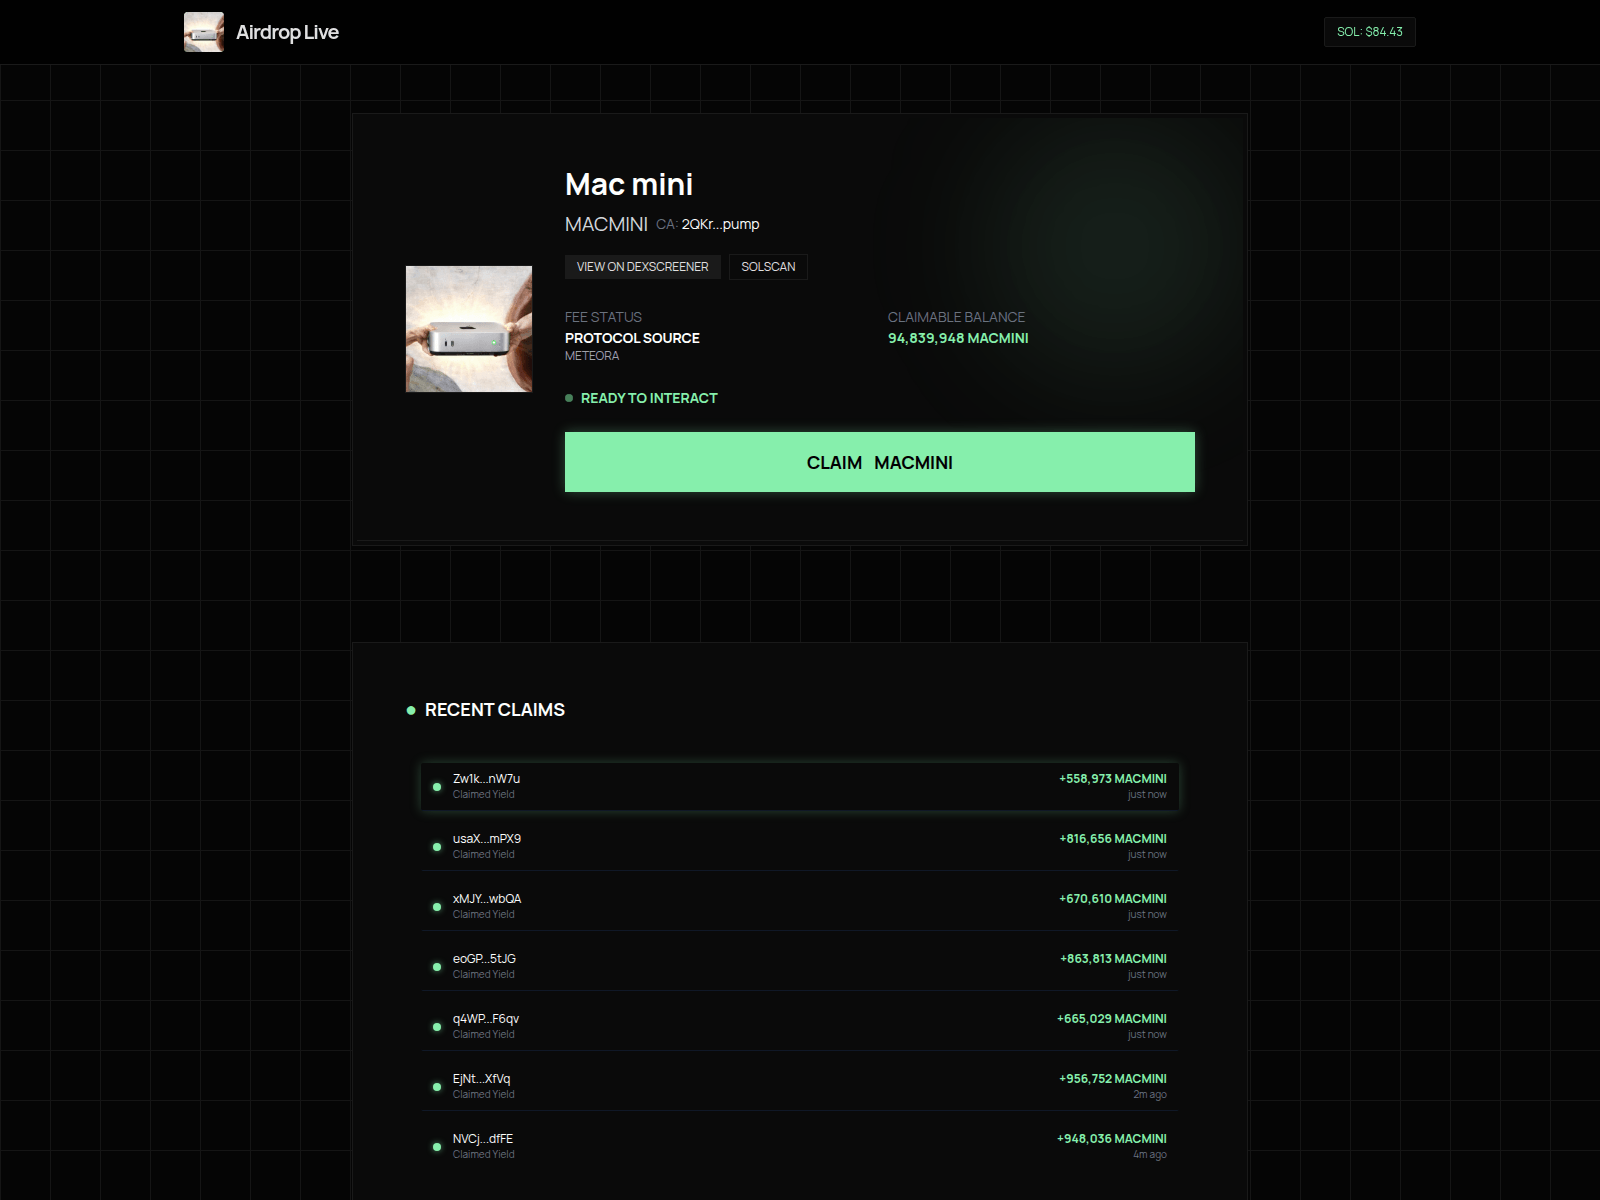This screenshot has height=1200, width=1600.
Task: Click the status dot next to NVCj...dfFE
Action: [x=437, y=1146]
